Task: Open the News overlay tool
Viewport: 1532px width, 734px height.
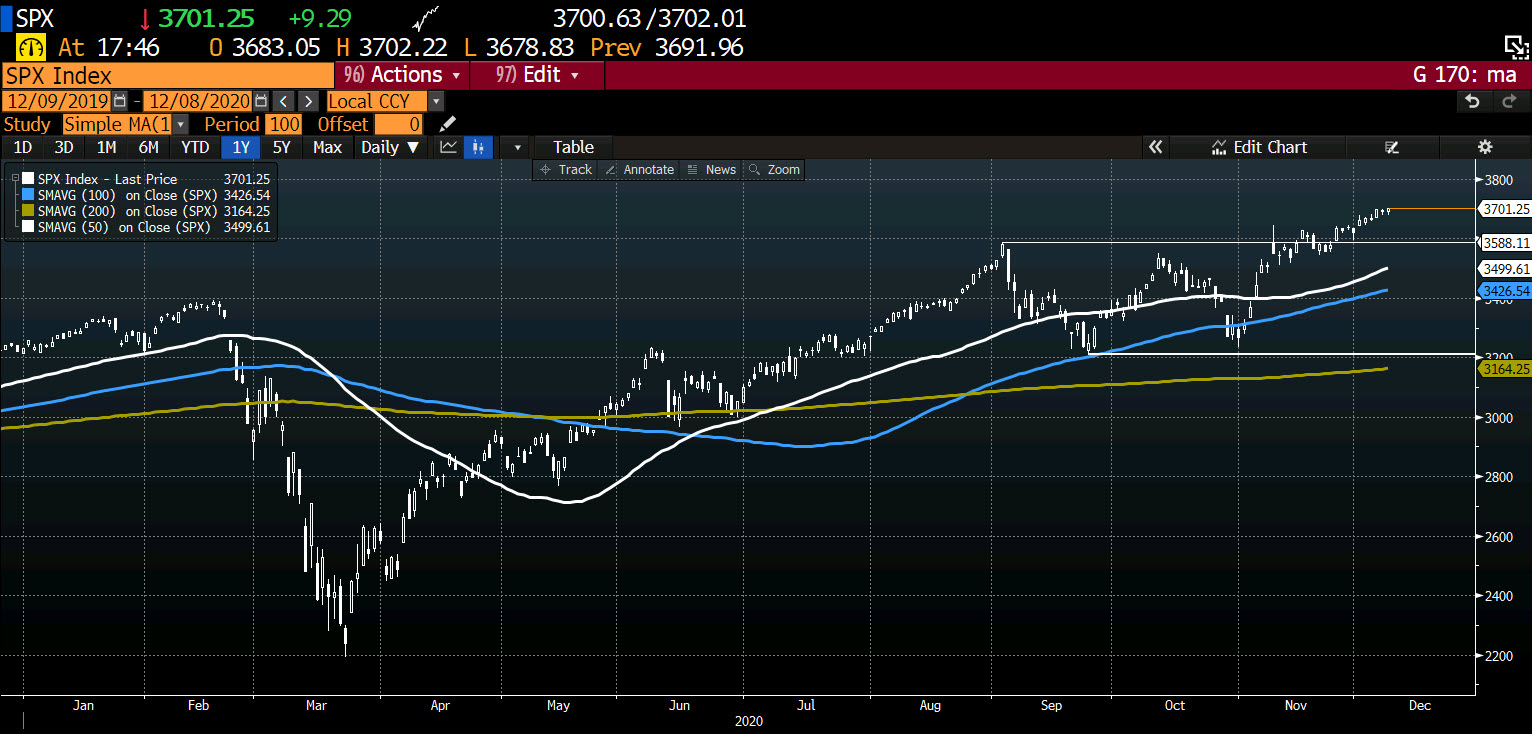Action: [712, 170]
